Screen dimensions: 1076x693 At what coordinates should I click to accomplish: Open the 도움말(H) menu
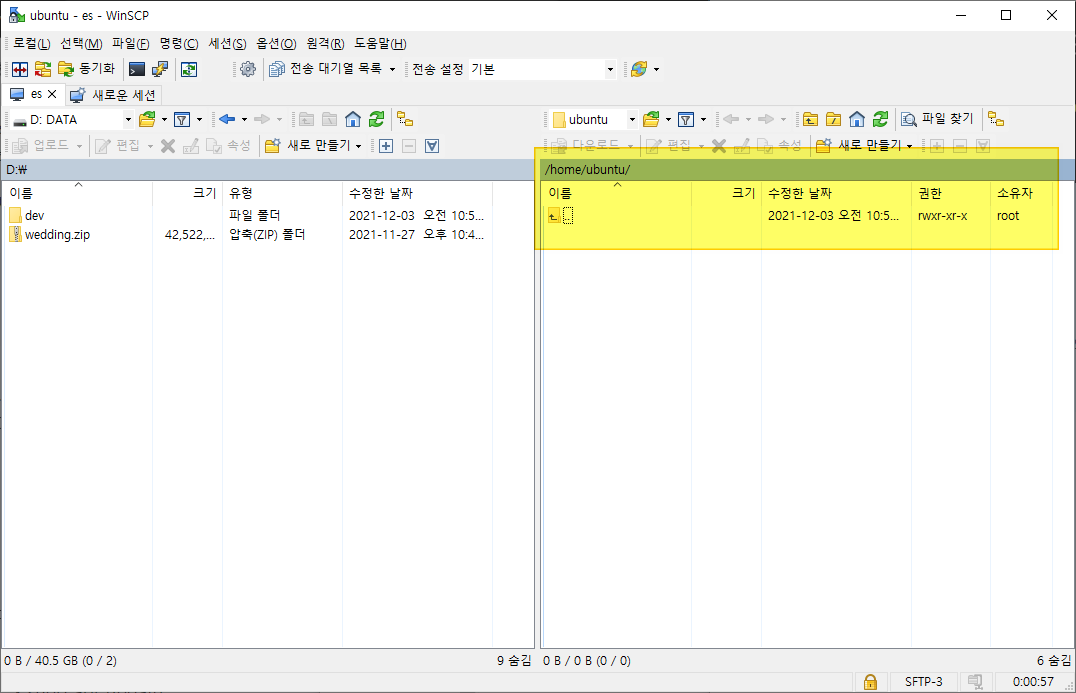(380, 43)
